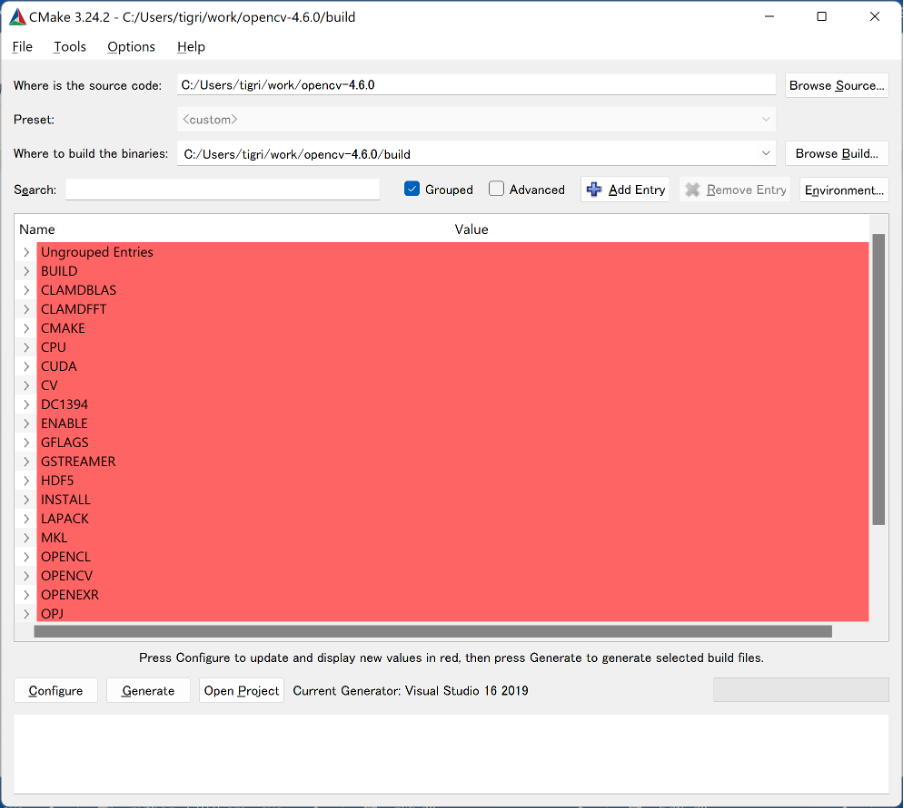This screenshot has width=904, height=808.
Task: Open the build directory dropdown arrow
Action: pyautogui.click(x=766, y=153)
